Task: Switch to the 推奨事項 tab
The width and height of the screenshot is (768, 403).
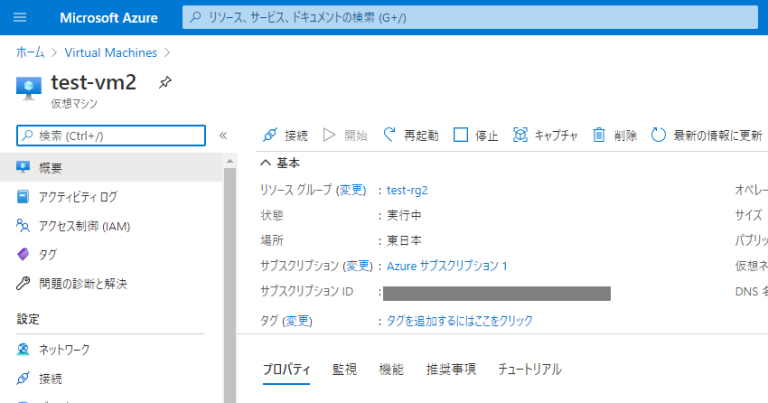Action: click(451, 369)
